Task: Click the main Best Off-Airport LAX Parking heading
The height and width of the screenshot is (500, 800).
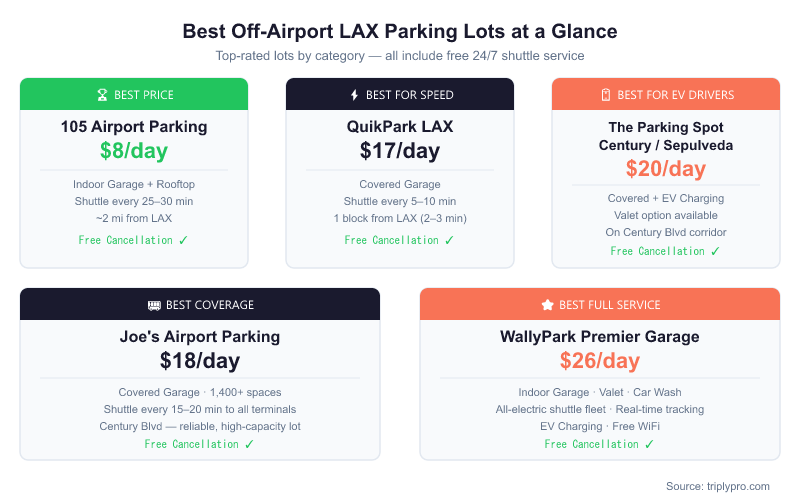Action: (400, 31)
